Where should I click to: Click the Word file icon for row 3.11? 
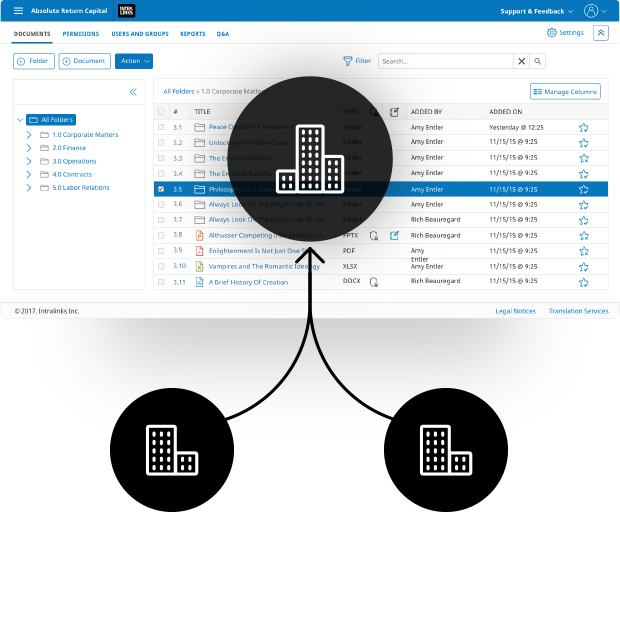[x=200, y=282]
